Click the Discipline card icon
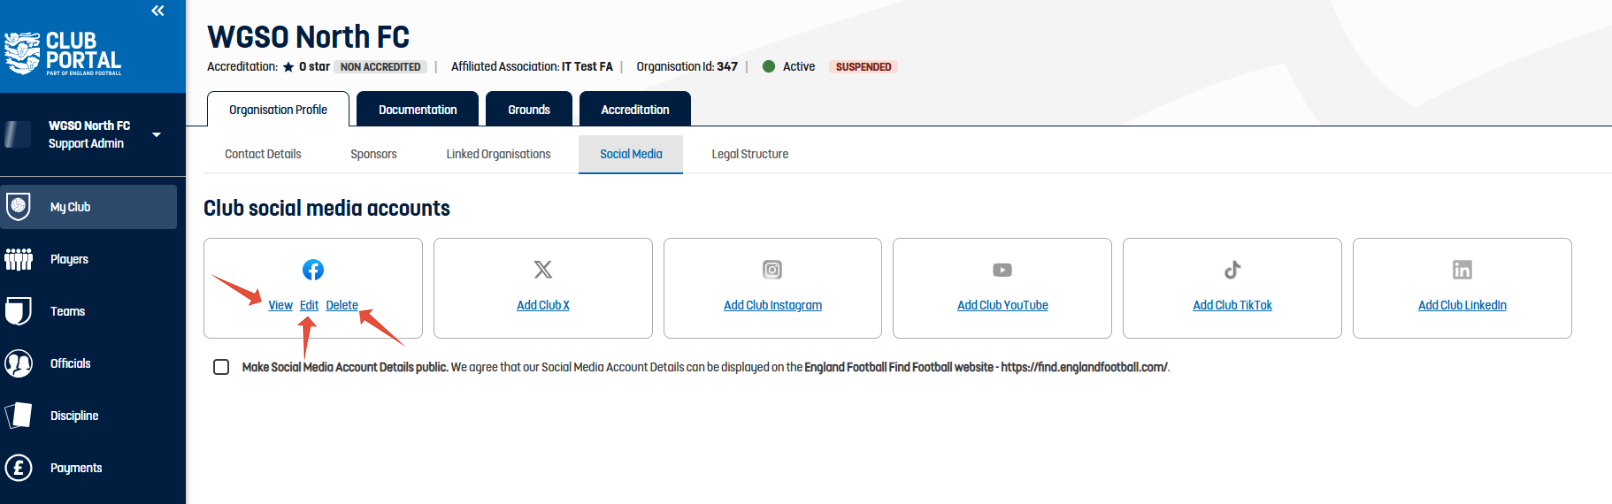The image size is (1612, 504). pyautogui.click(x=18, y=415)
